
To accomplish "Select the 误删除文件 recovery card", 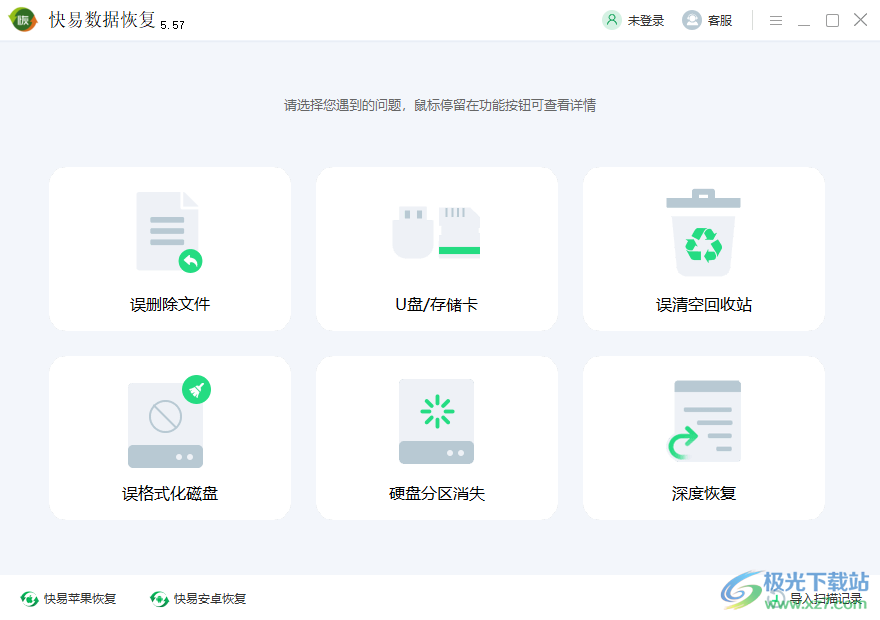I will pos(169,248).
